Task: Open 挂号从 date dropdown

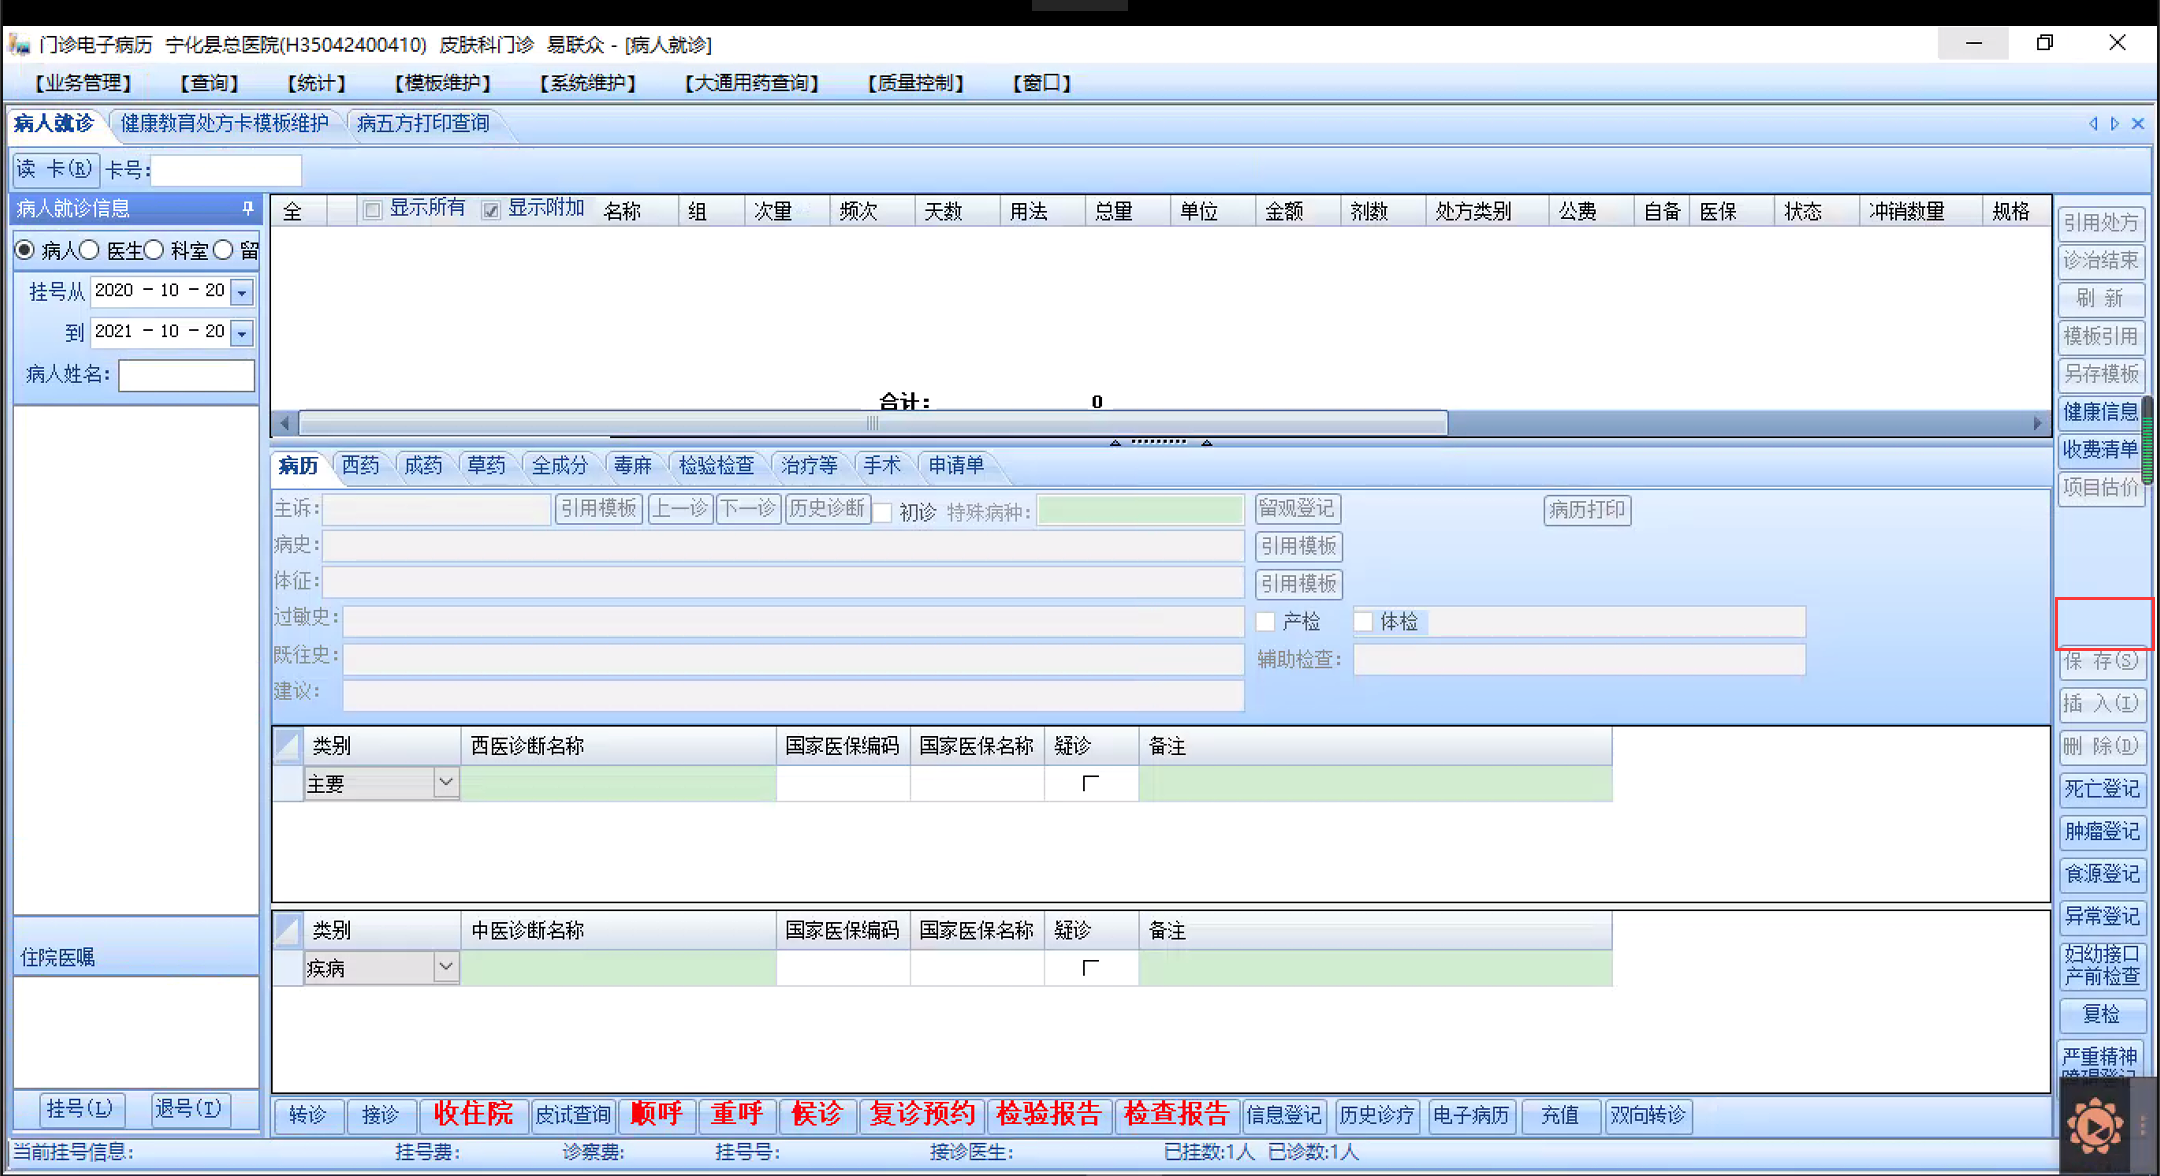Action: click(x=242, y=292)
